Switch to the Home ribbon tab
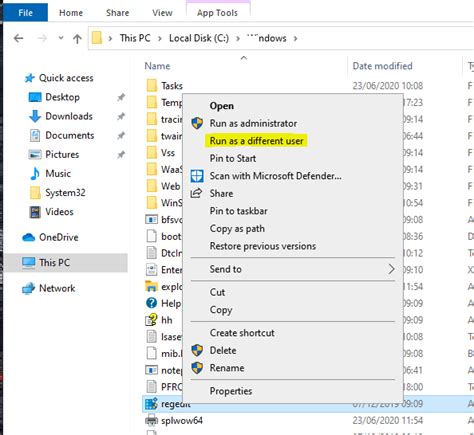The height and width of the screenshot is (435, 474). tap(71, 13)
